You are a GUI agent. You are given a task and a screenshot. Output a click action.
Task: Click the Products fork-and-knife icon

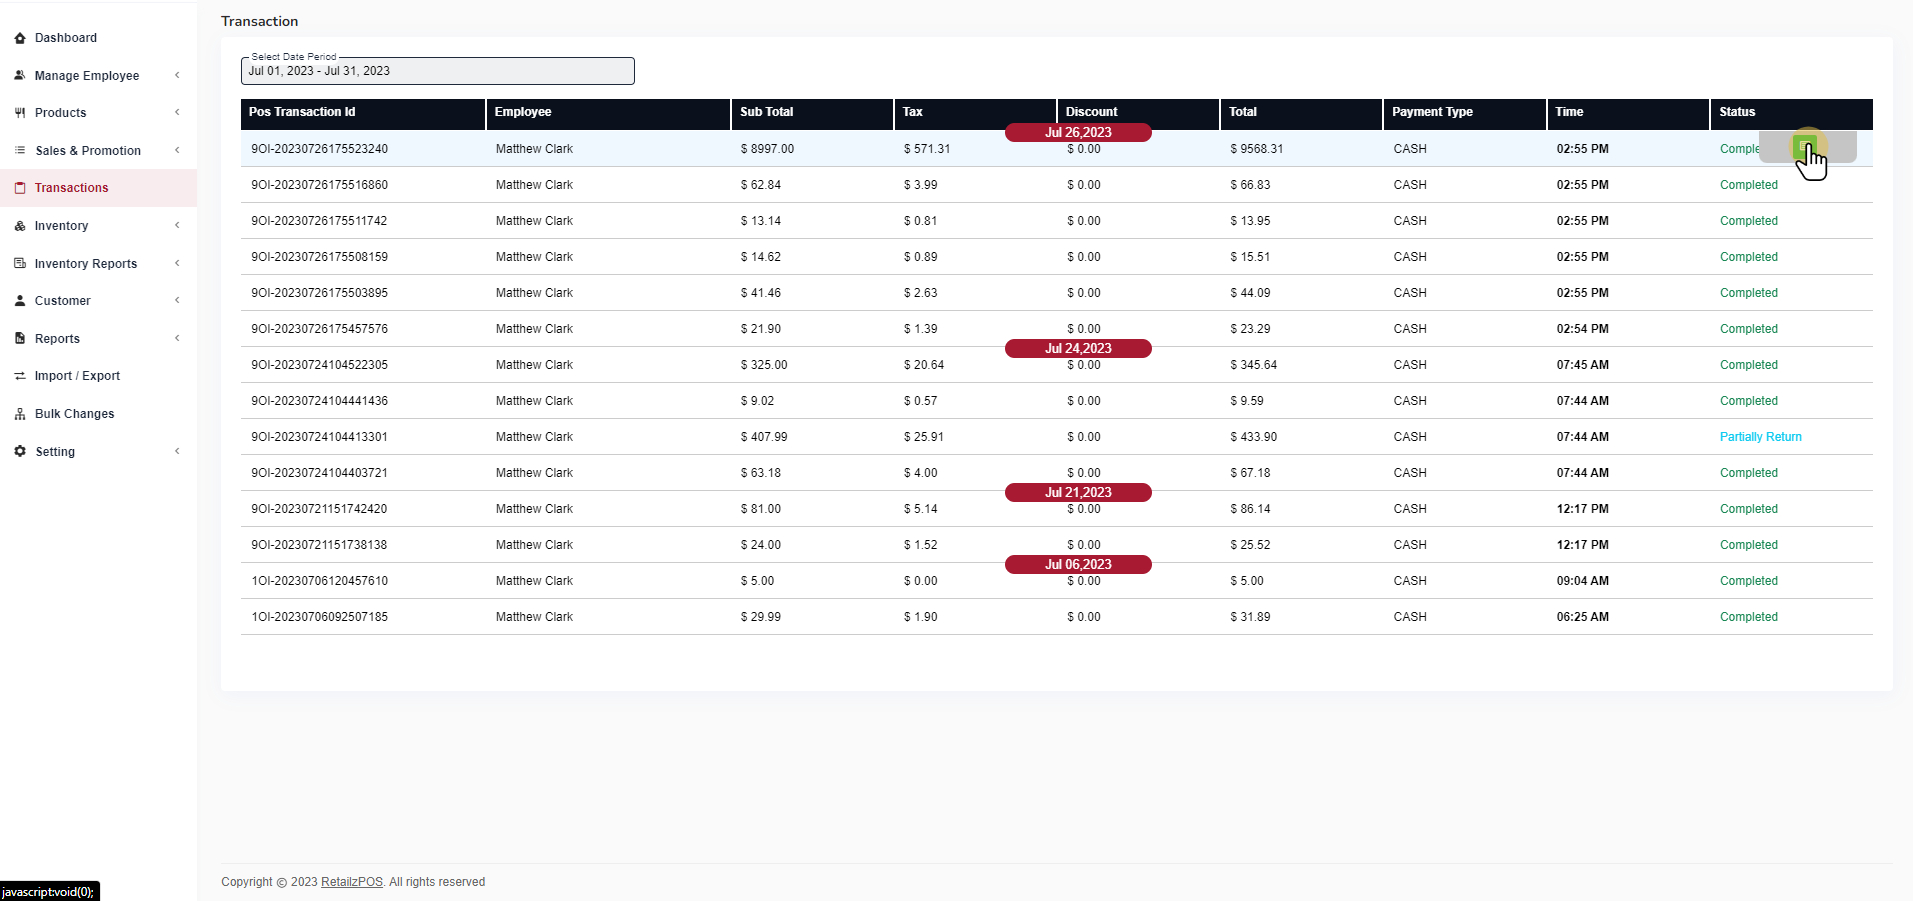tap(20, 113)
